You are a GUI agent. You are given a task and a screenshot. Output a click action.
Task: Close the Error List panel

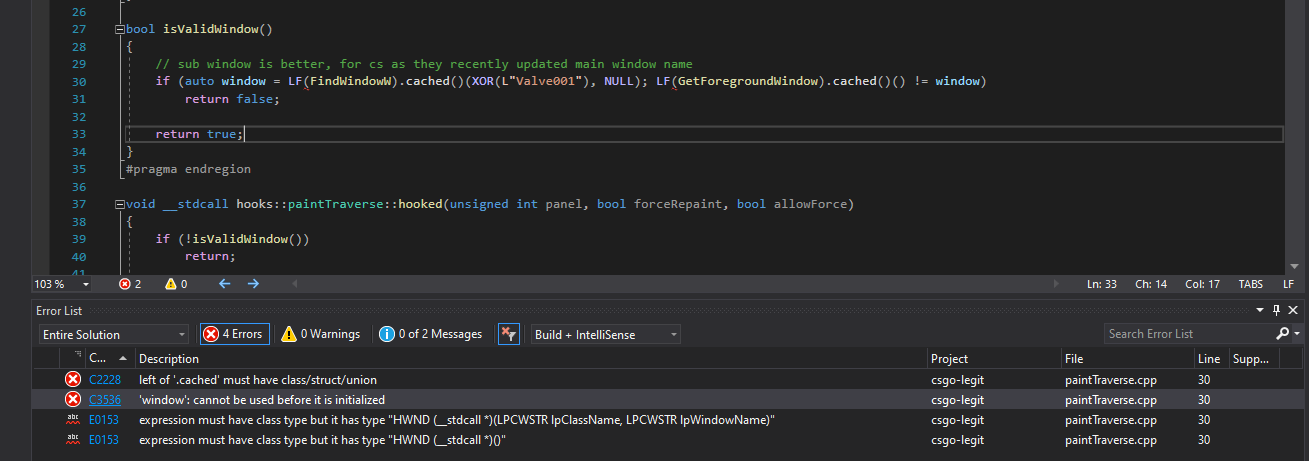pyautogui.click(x=1294, y=311)
